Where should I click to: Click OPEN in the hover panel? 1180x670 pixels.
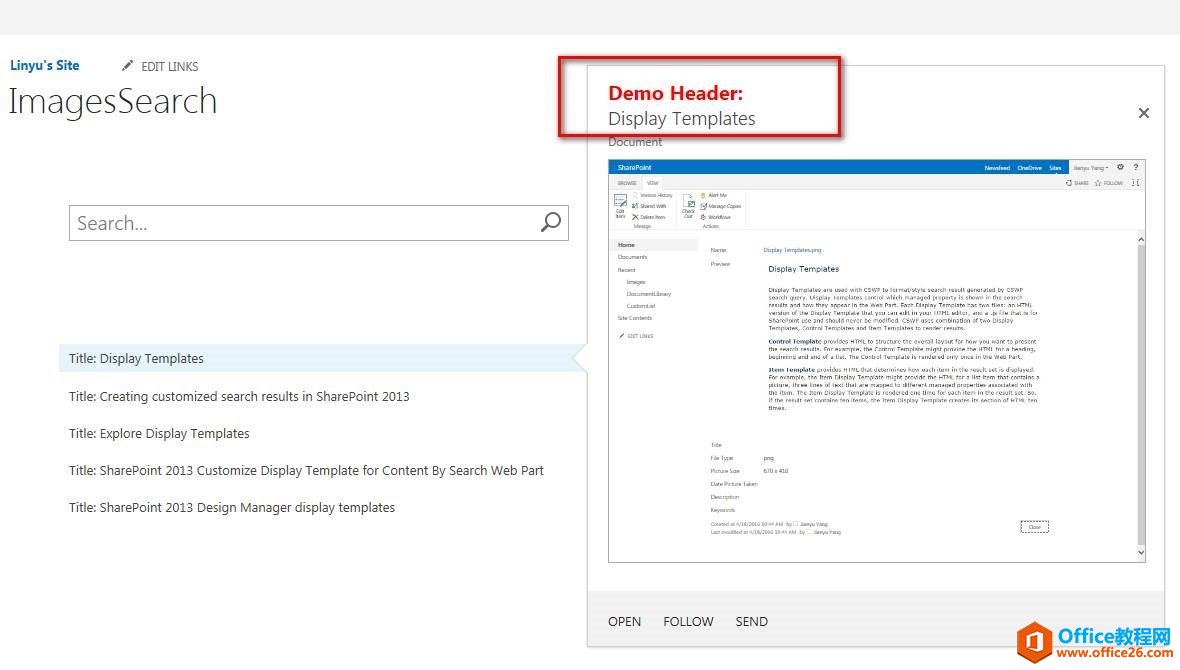tap(625, 621)
